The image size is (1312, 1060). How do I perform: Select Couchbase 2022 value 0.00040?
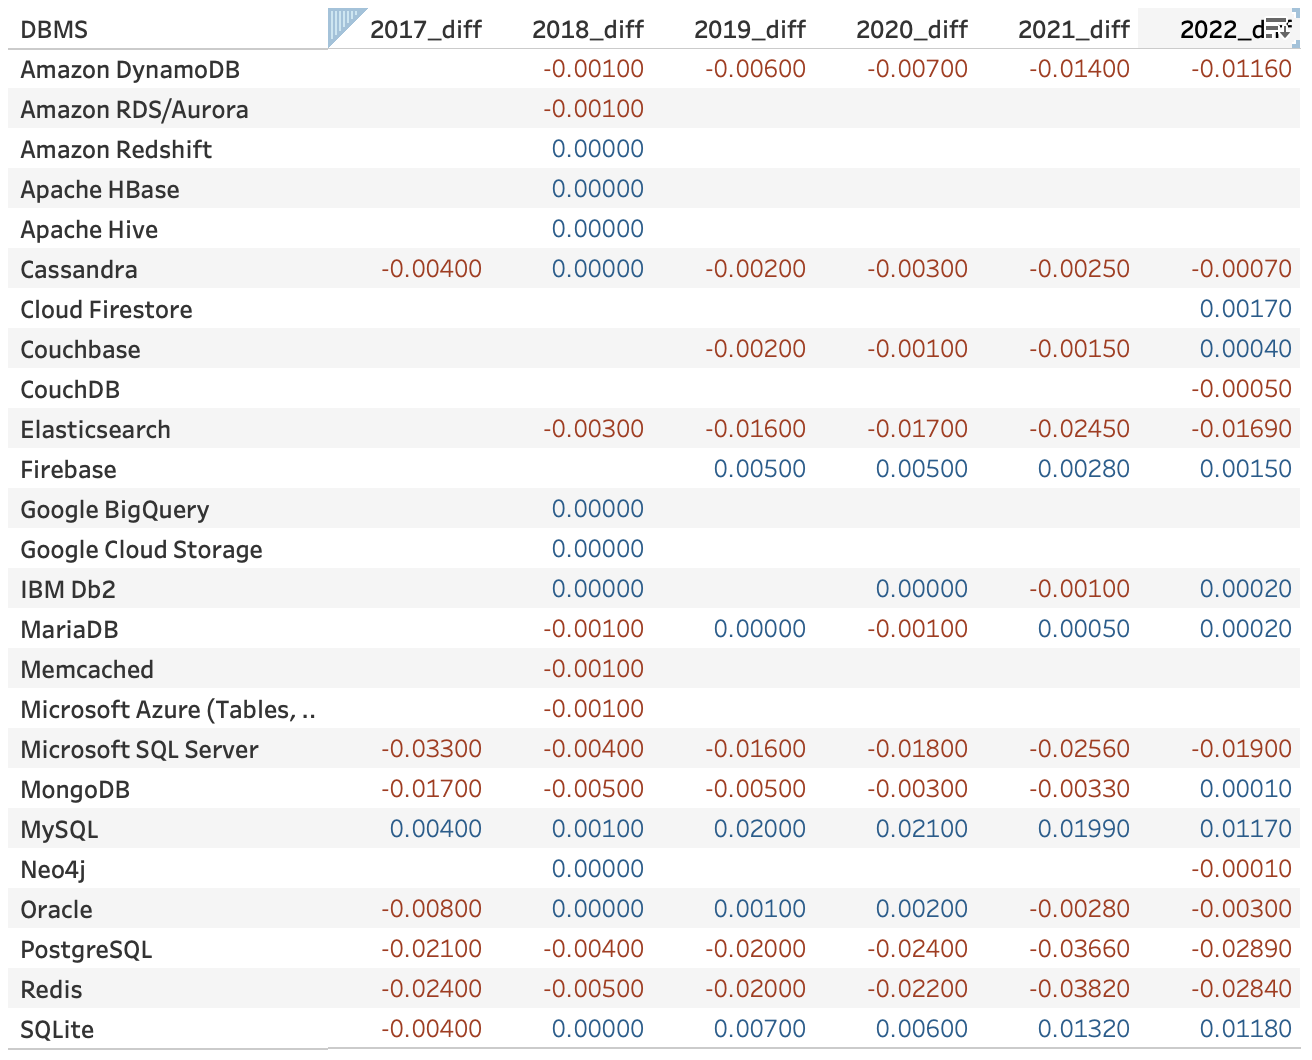1246,349
